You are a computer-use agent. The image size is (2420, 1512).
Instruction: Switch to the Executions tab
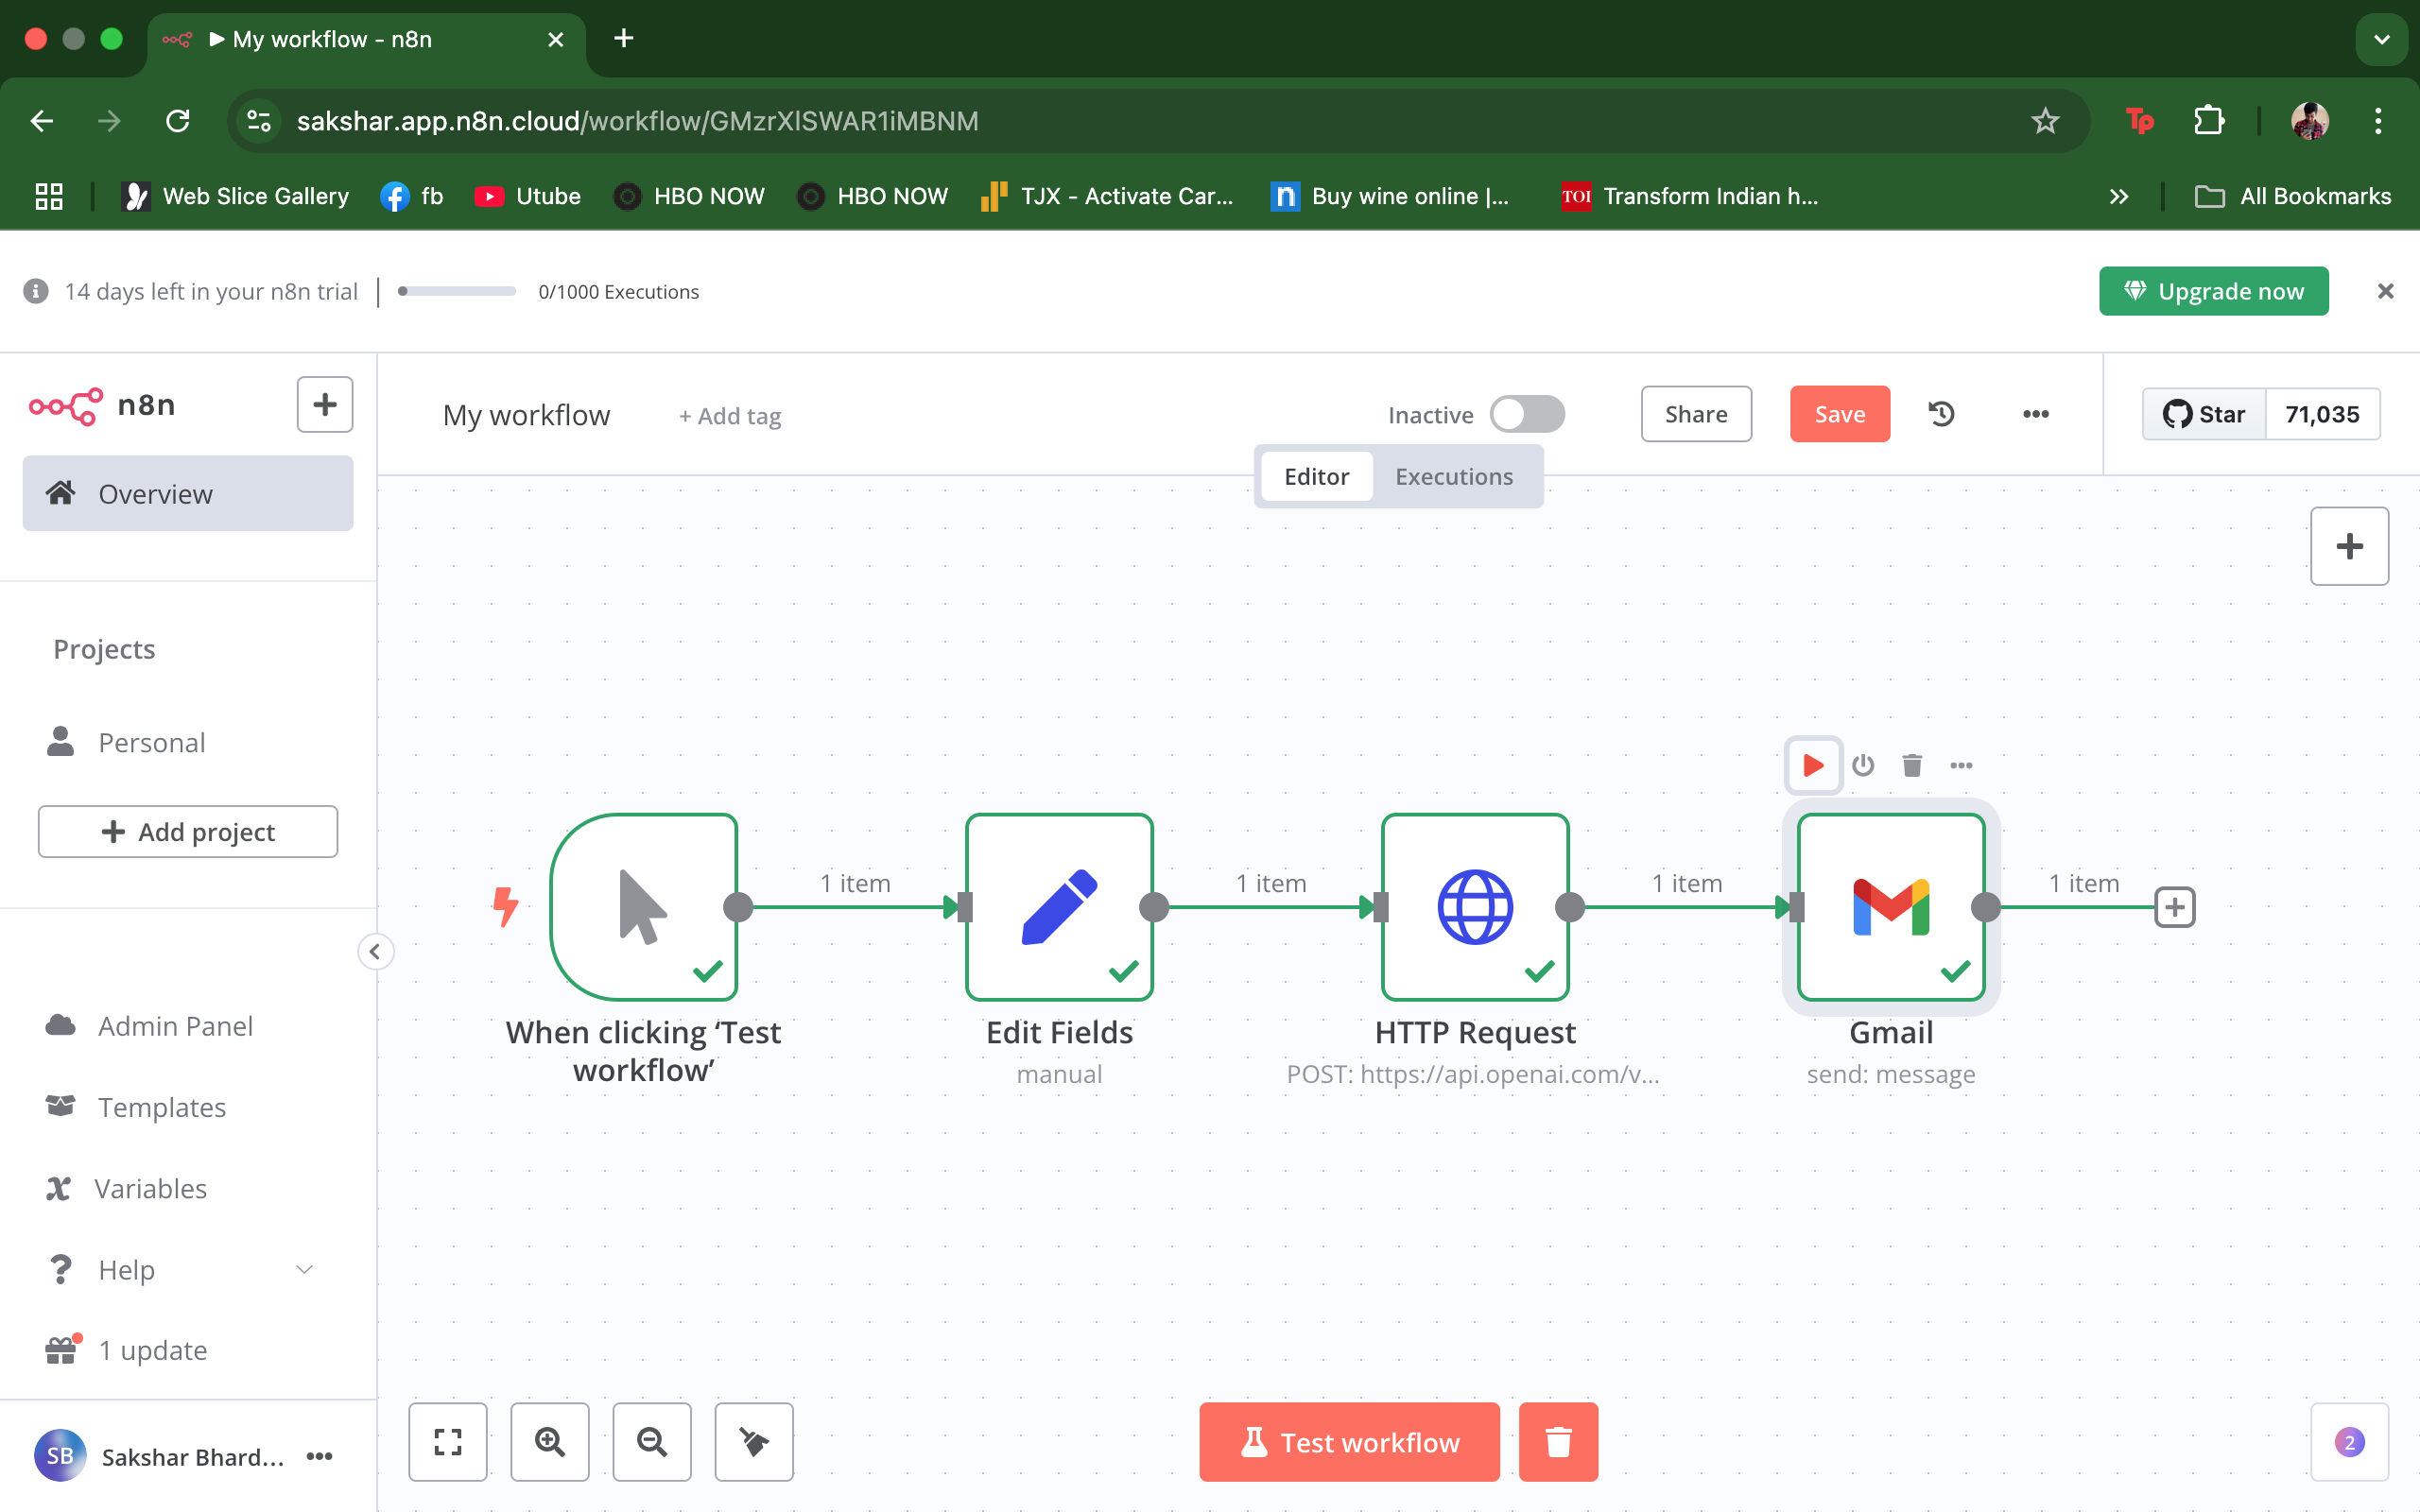click(x=1453, y=477)
